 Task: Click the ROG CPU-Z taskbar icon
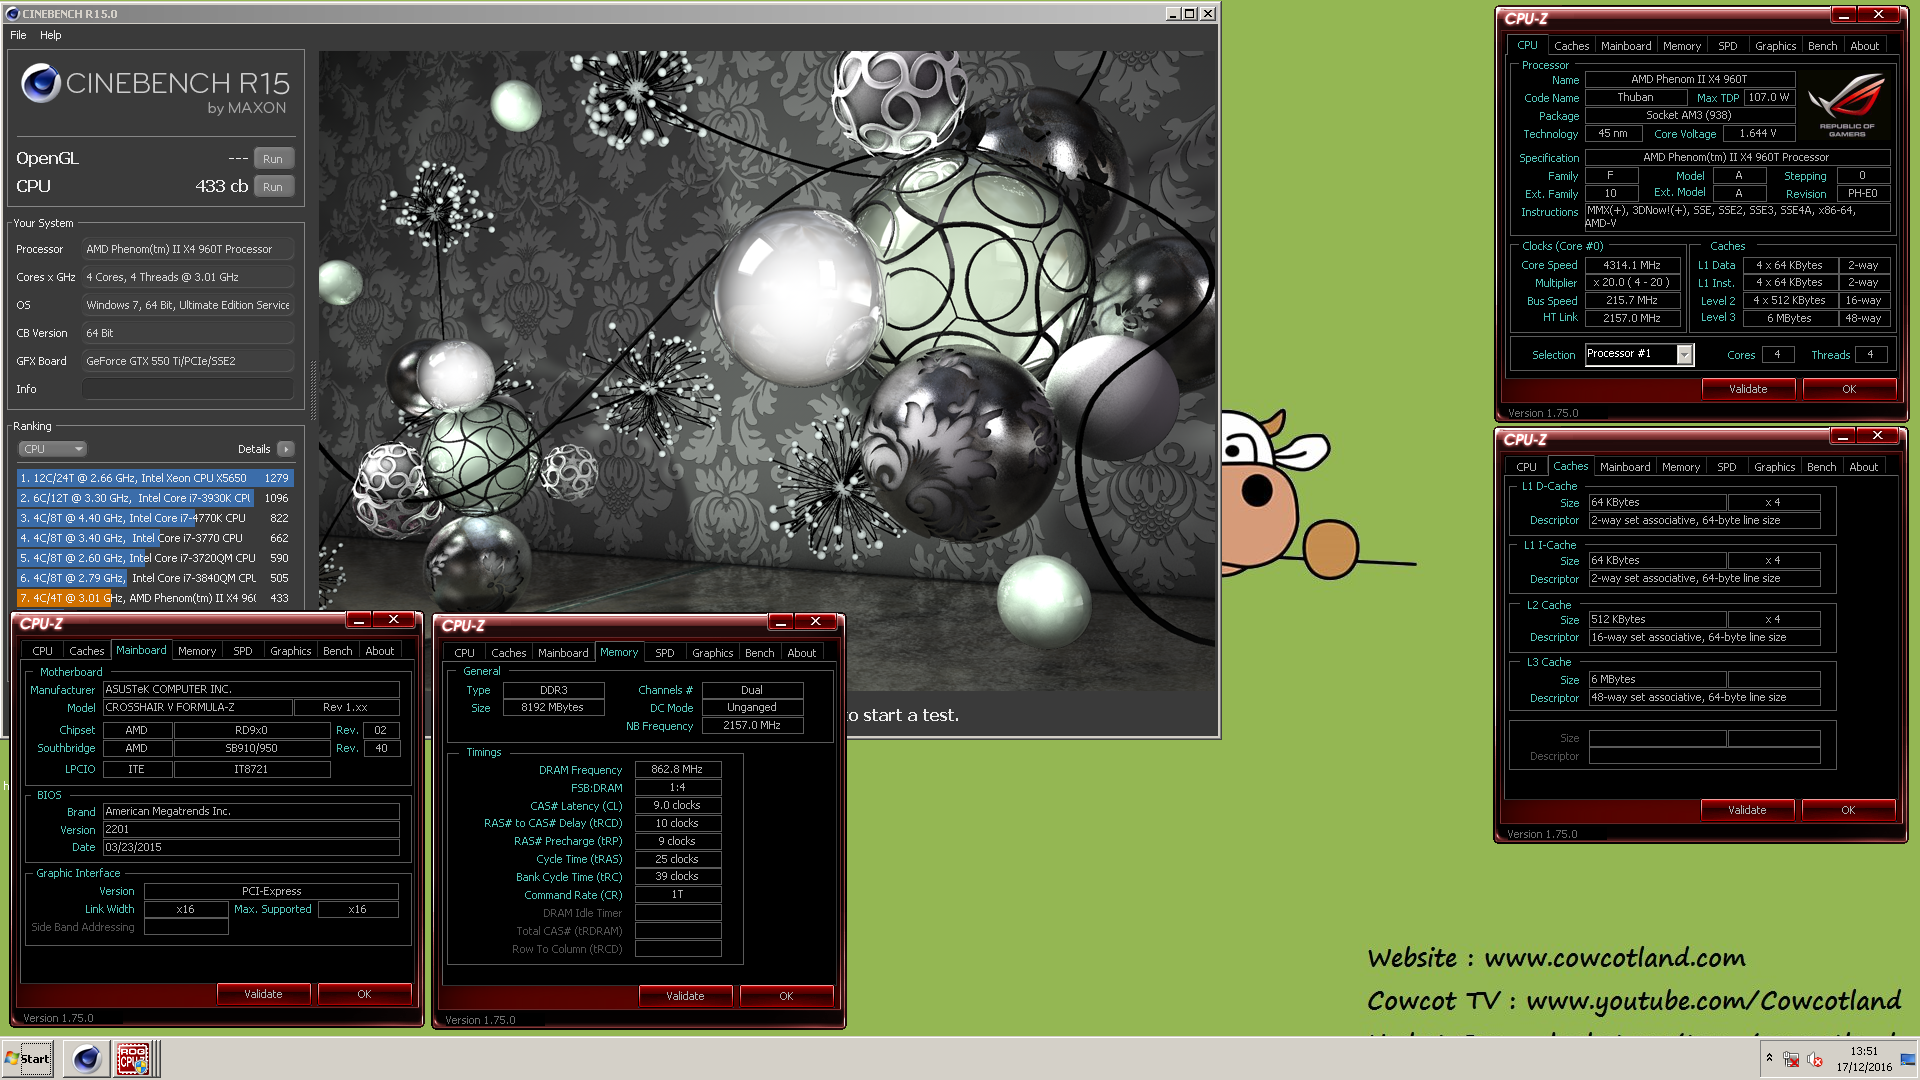coord(133,1059)
